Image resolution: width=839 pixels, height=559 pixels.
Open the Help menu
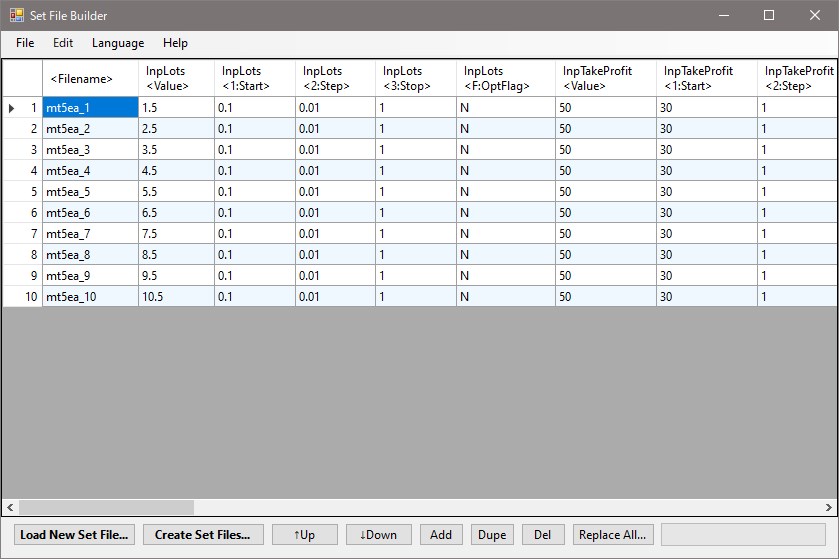tap(175, 43)
